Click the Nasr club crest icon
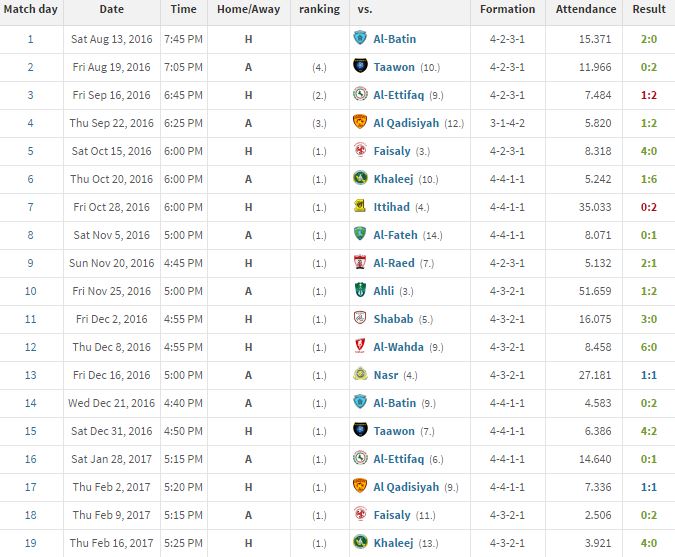This screenshot has height=557, width=675. tap(360, 374)
